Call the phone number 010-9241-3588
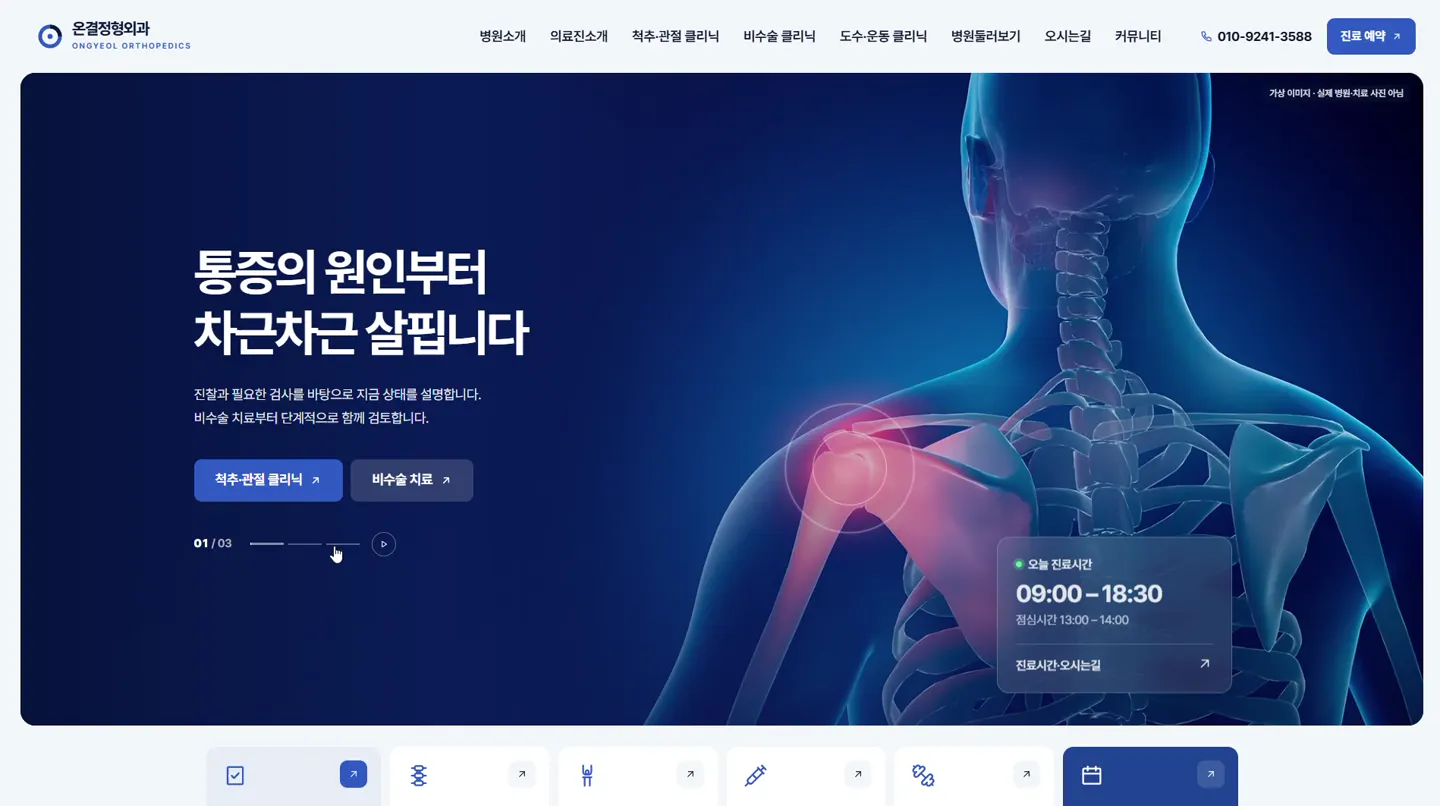 pyautogui.click(x=1256, y=36)
